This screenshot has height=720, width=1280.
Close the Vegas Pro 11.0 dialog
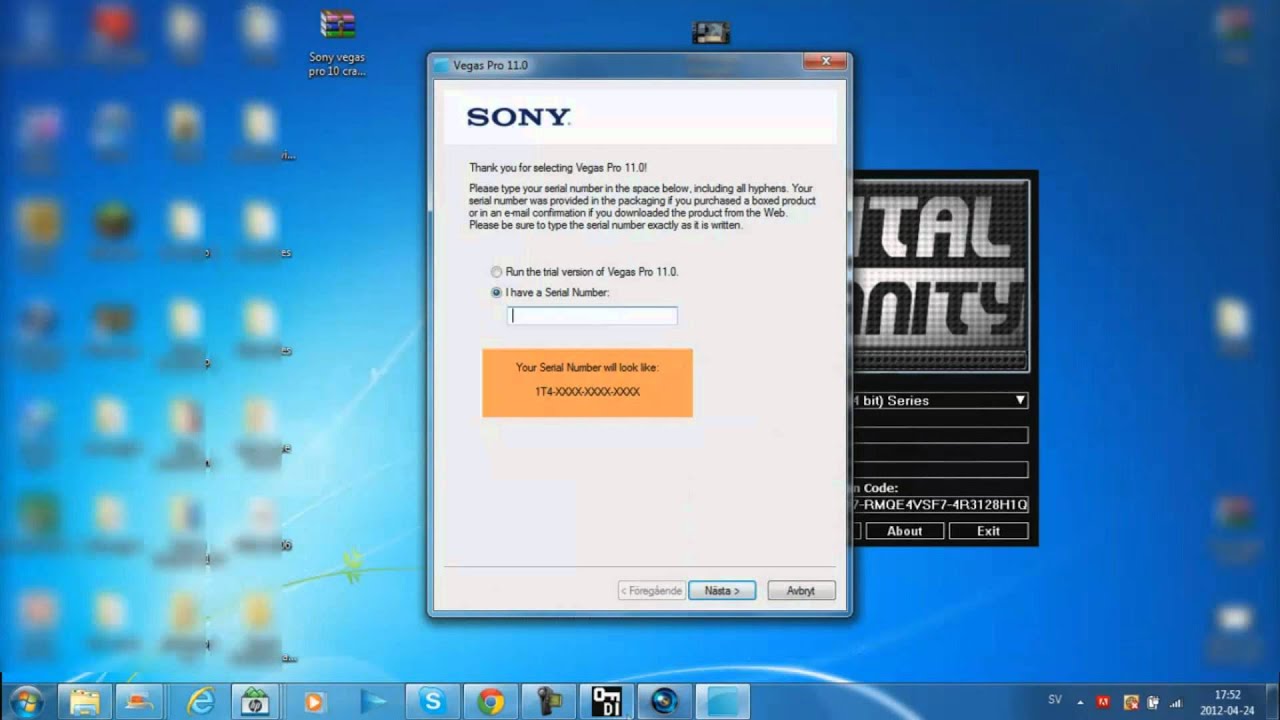click(x=826, y=62)
